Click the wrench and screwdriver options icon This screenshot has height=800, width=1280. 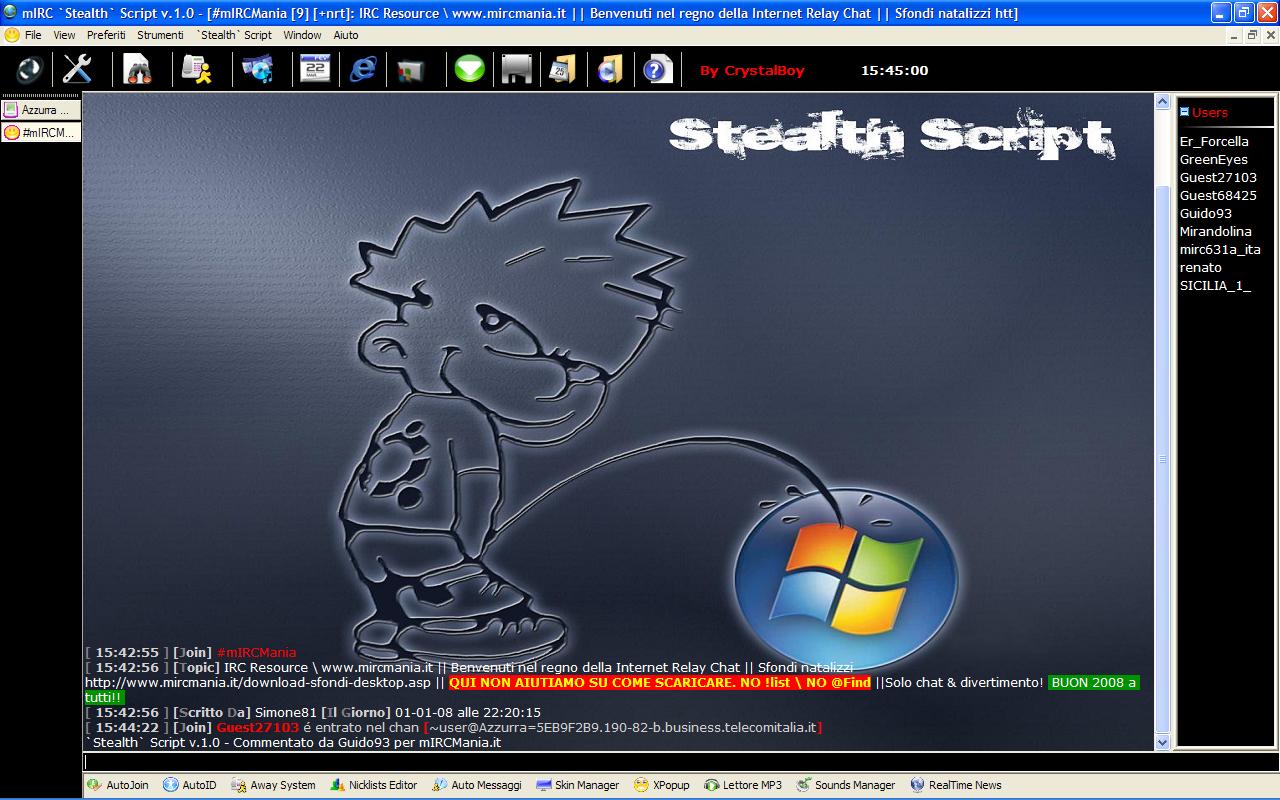click(x=77, y=70)
